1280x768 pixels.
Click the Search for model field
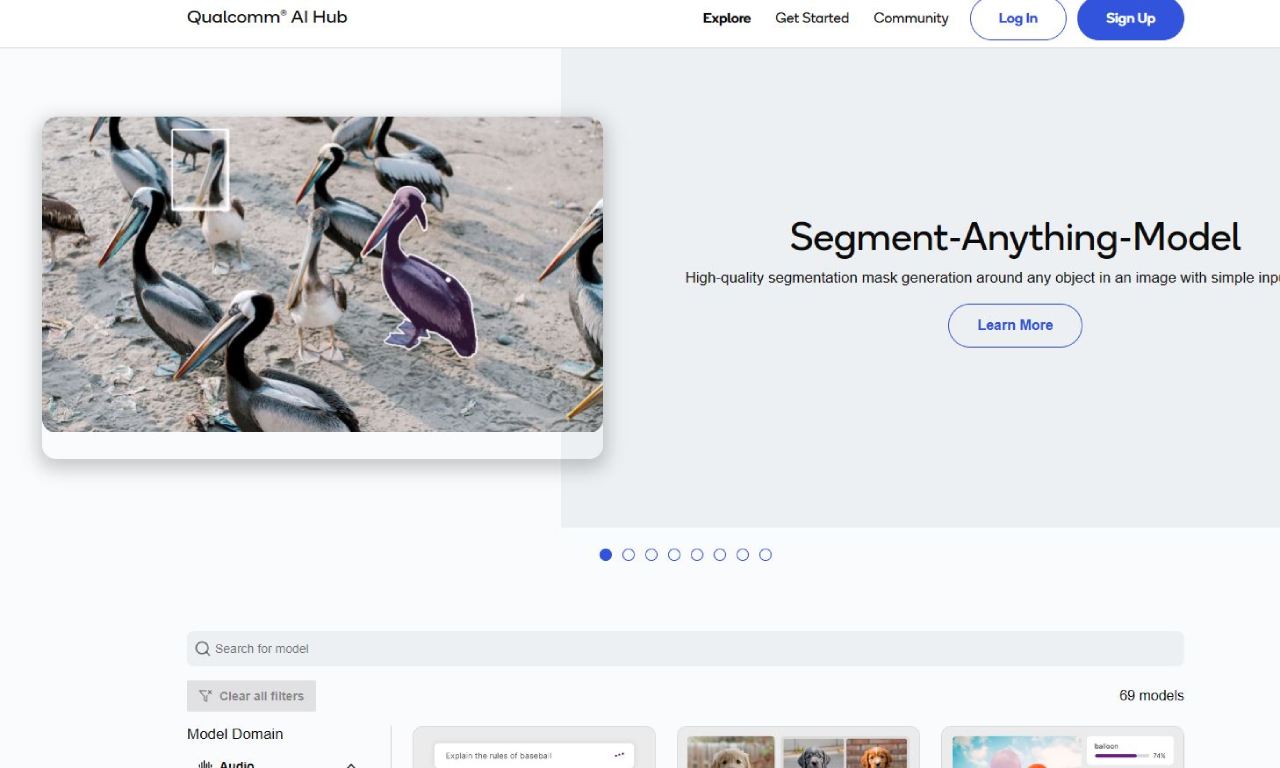[x=685, y=648]
